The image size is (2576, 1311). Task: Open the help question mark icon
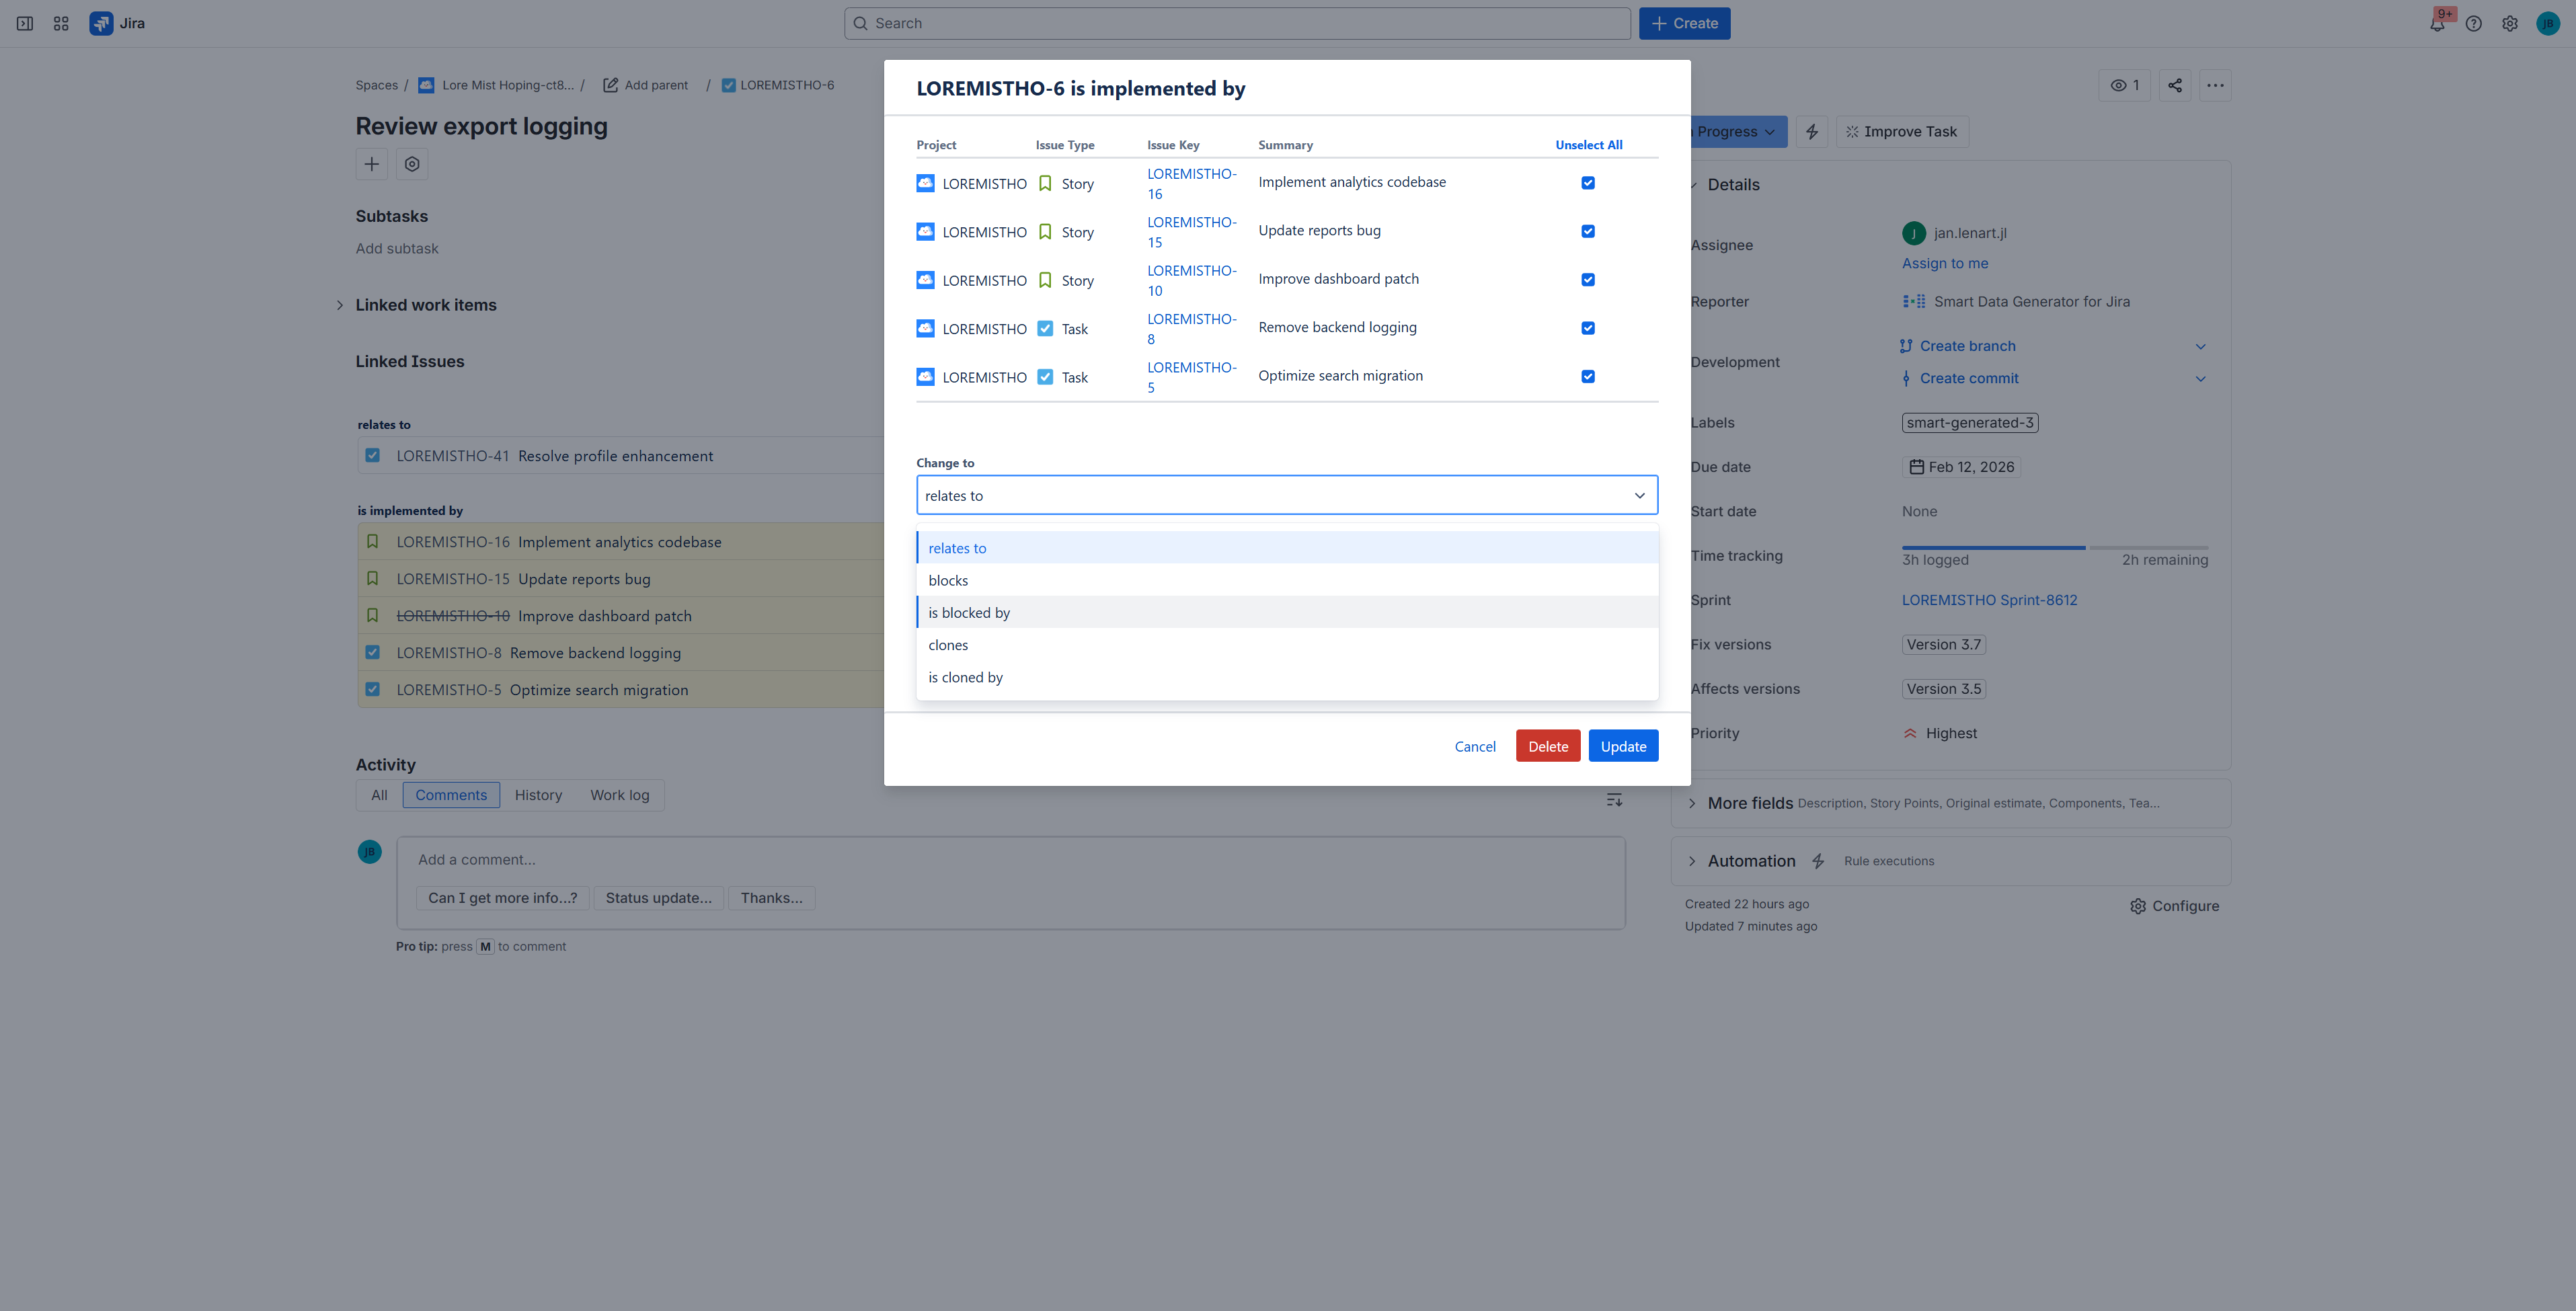(2473, 24)
